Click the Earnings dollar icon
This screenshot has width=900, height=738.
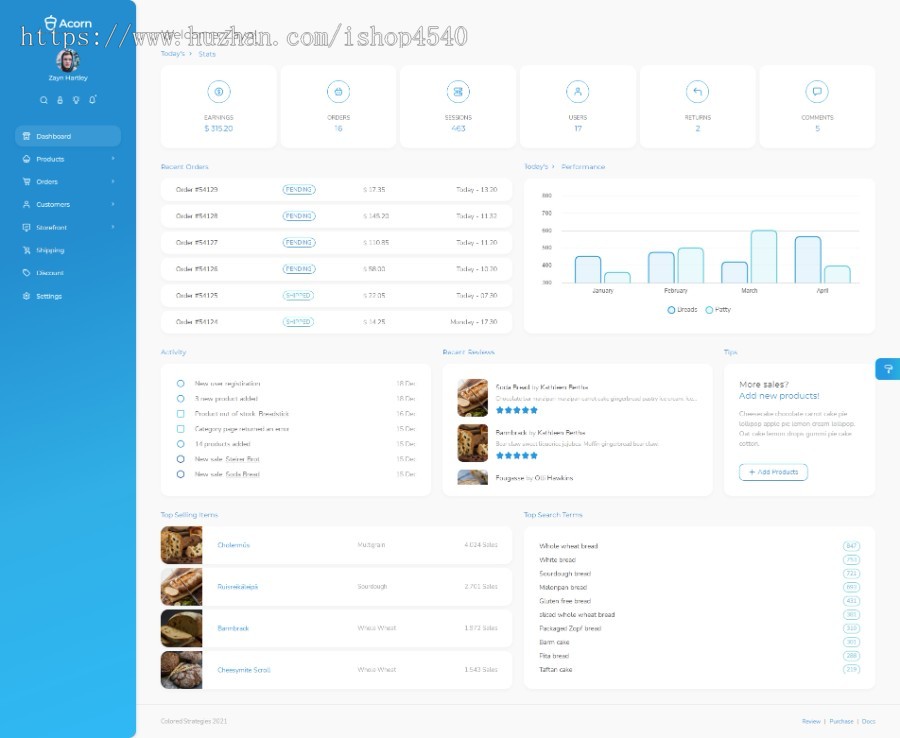[x=219, y=92]
